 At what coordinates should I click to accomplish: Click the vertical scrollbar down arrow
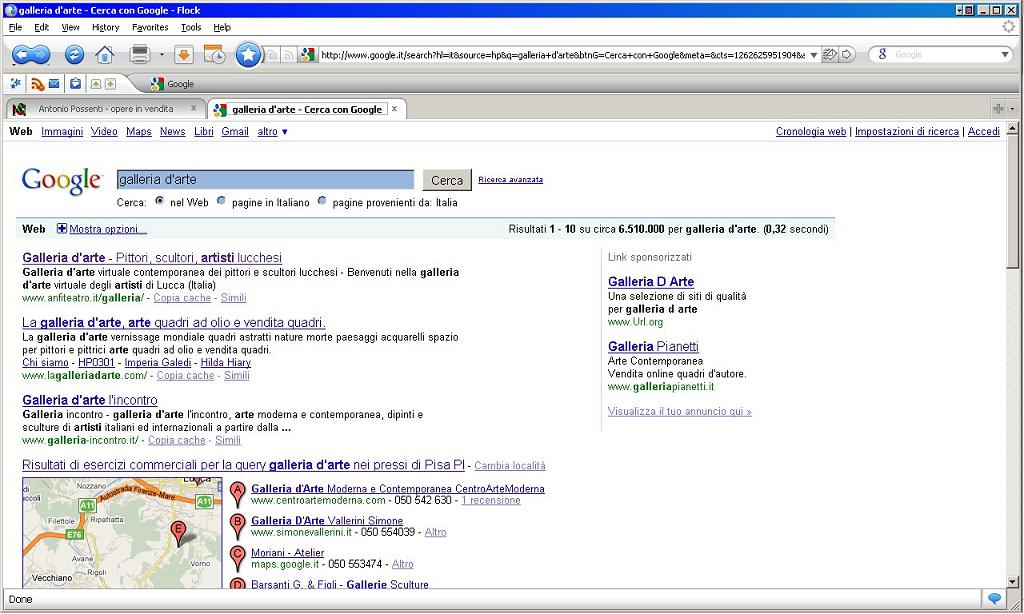point(1012,582)
